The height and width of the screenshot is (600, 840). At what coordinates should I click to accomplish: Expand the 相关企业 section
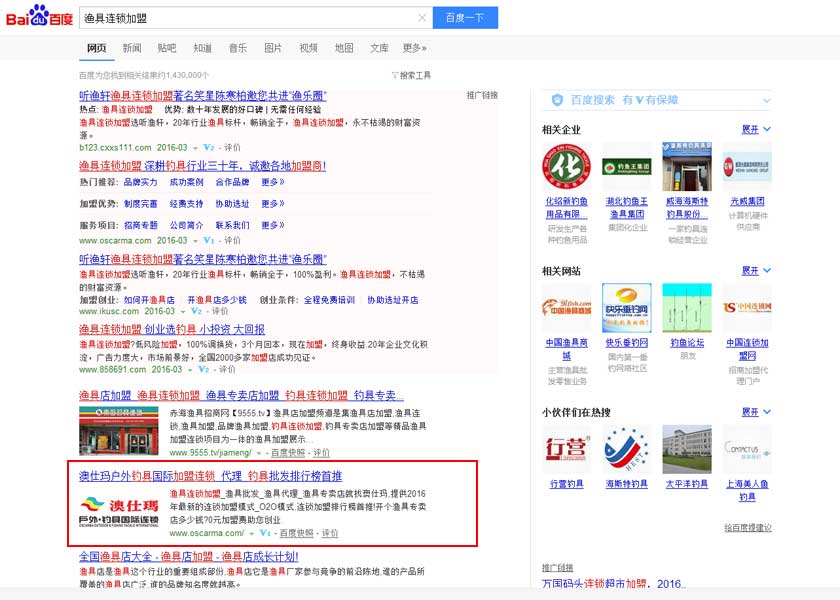tap(756, 130)
